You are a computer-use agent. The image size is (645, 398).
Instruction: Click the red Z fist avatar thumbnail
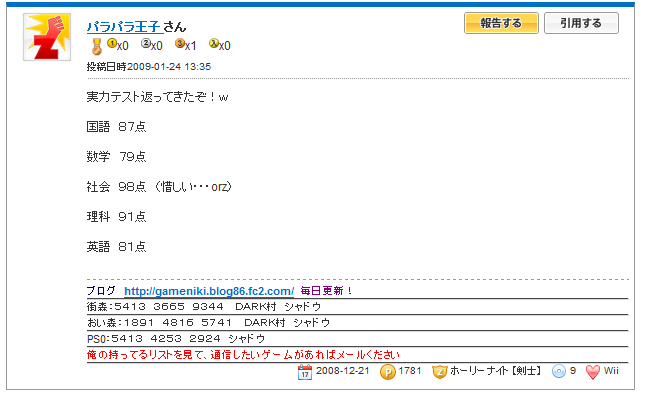[x=47, y=37]
